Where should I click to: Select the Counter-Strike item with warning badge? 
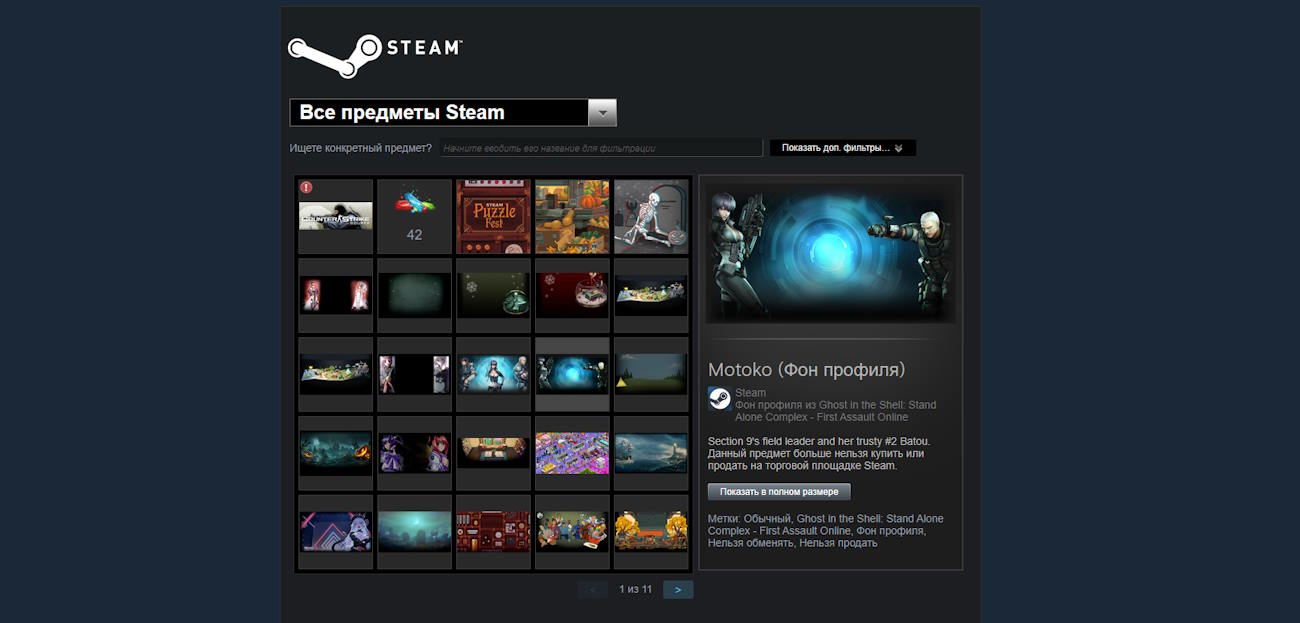coord(336,216)
